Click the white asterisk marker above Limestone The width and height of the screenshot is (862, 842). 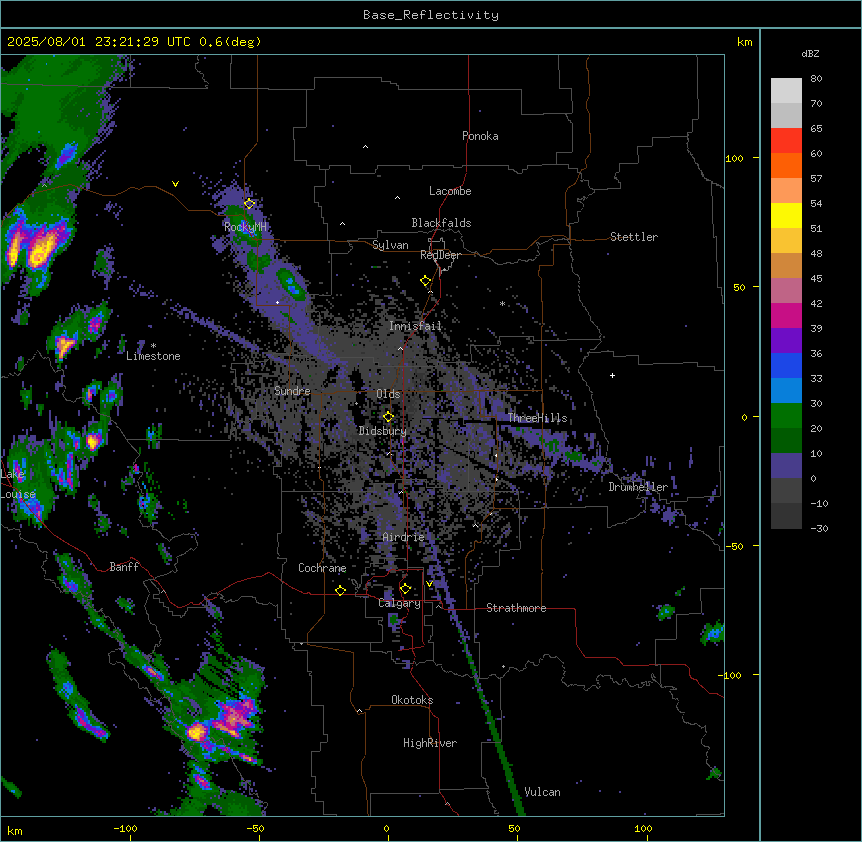(153, 346)
